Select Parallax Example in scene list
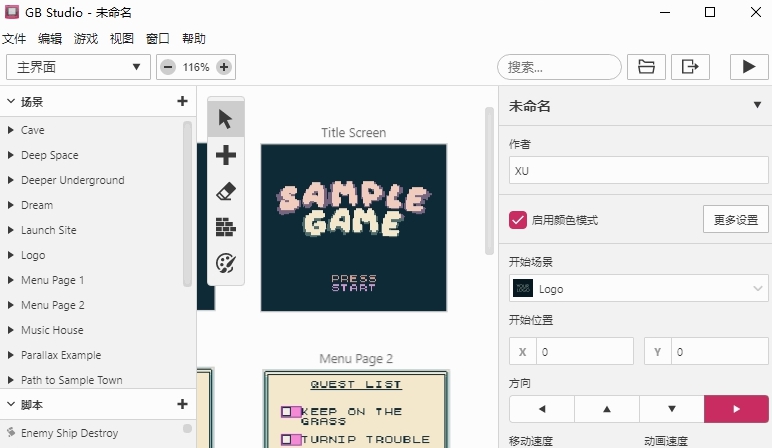Screen dimensions: 772x448 point(61,355)
